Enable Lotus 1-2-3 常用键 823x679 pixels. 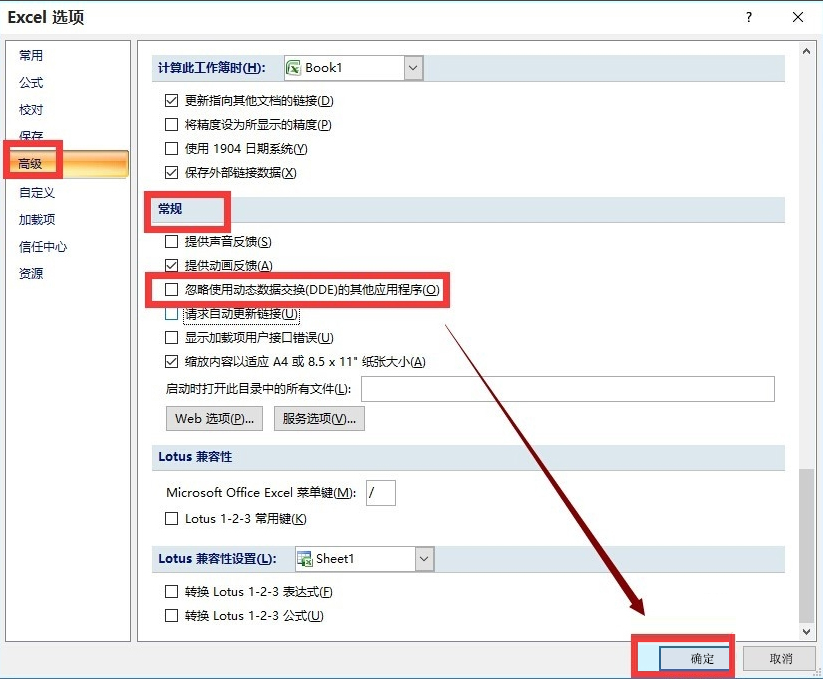171,519
